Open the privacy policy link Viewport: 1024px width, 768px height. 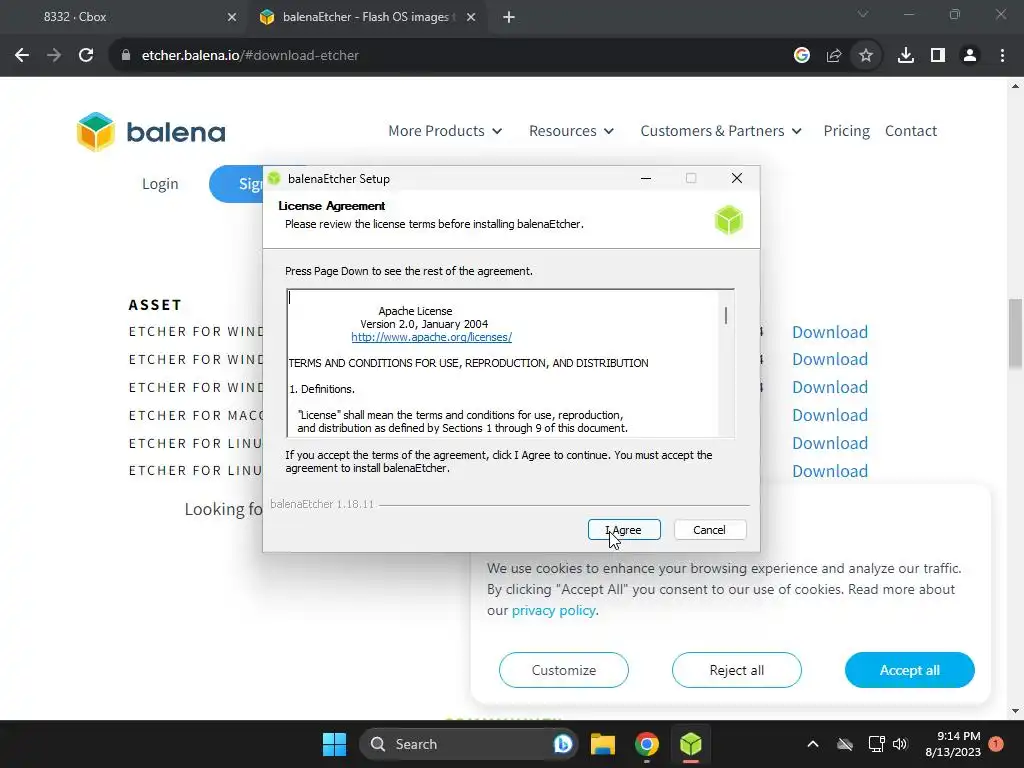pyautogui.click(x=553, y=611)
